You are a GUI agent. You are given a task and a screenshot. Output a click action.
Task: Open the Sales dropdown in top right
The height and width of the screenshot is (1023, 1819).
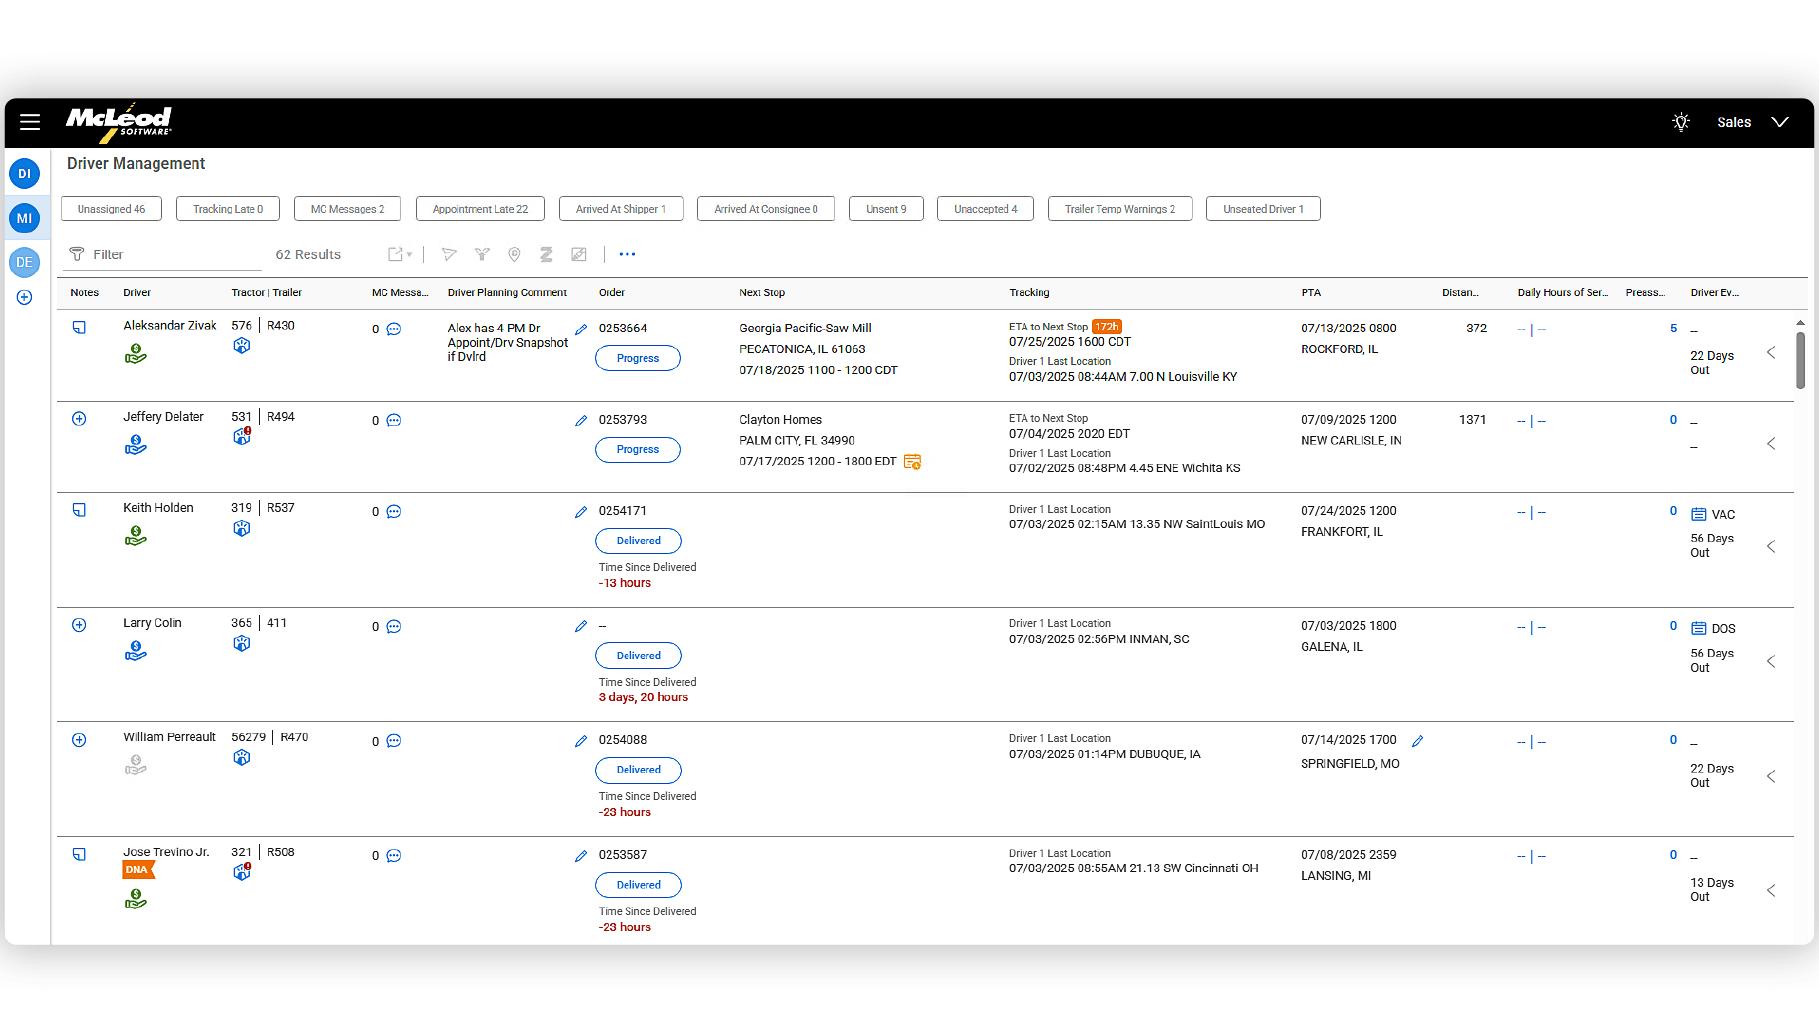pyautogui.click(x=1750, y=122)
